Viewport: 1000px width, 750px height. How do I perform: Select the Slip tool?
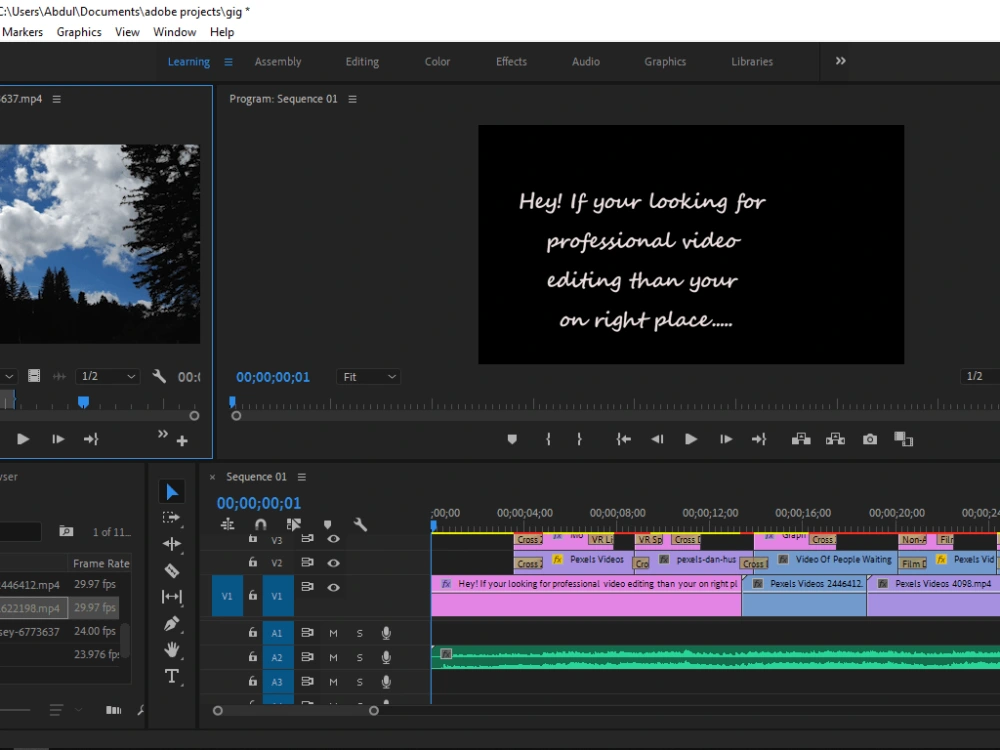pos(172,597)
